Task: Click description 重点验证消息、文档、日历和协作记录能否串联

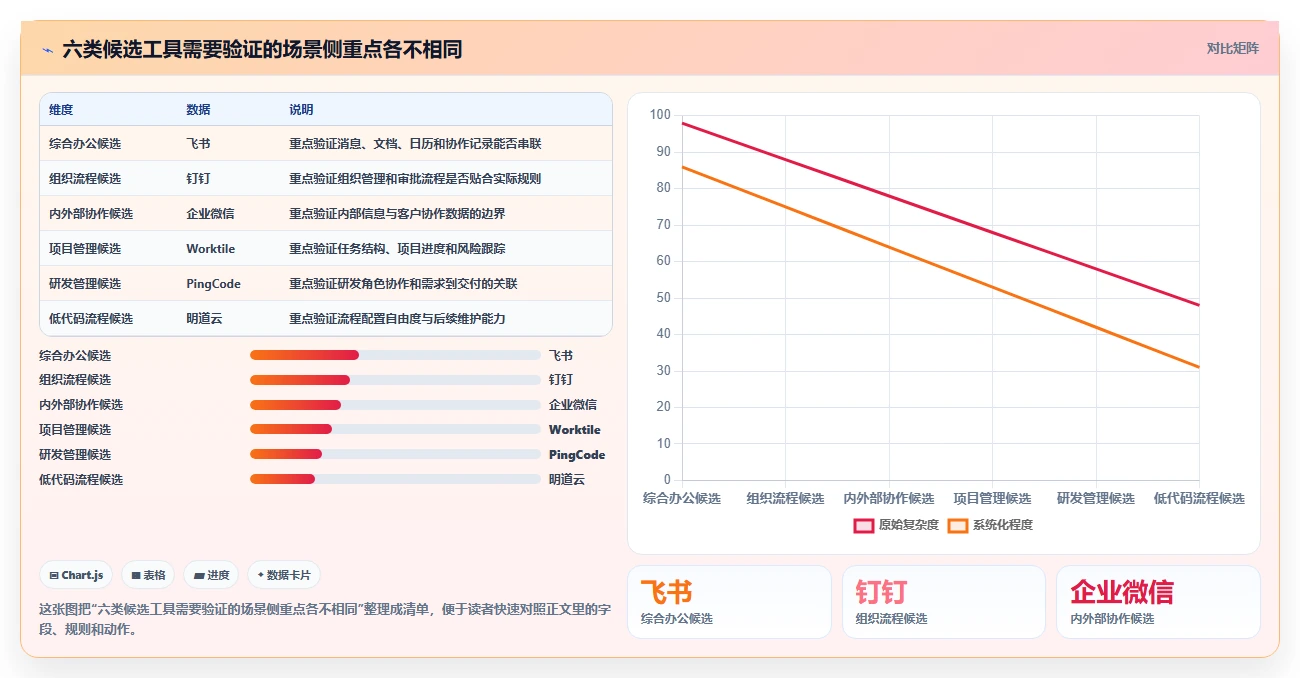Action: (415, 144)
